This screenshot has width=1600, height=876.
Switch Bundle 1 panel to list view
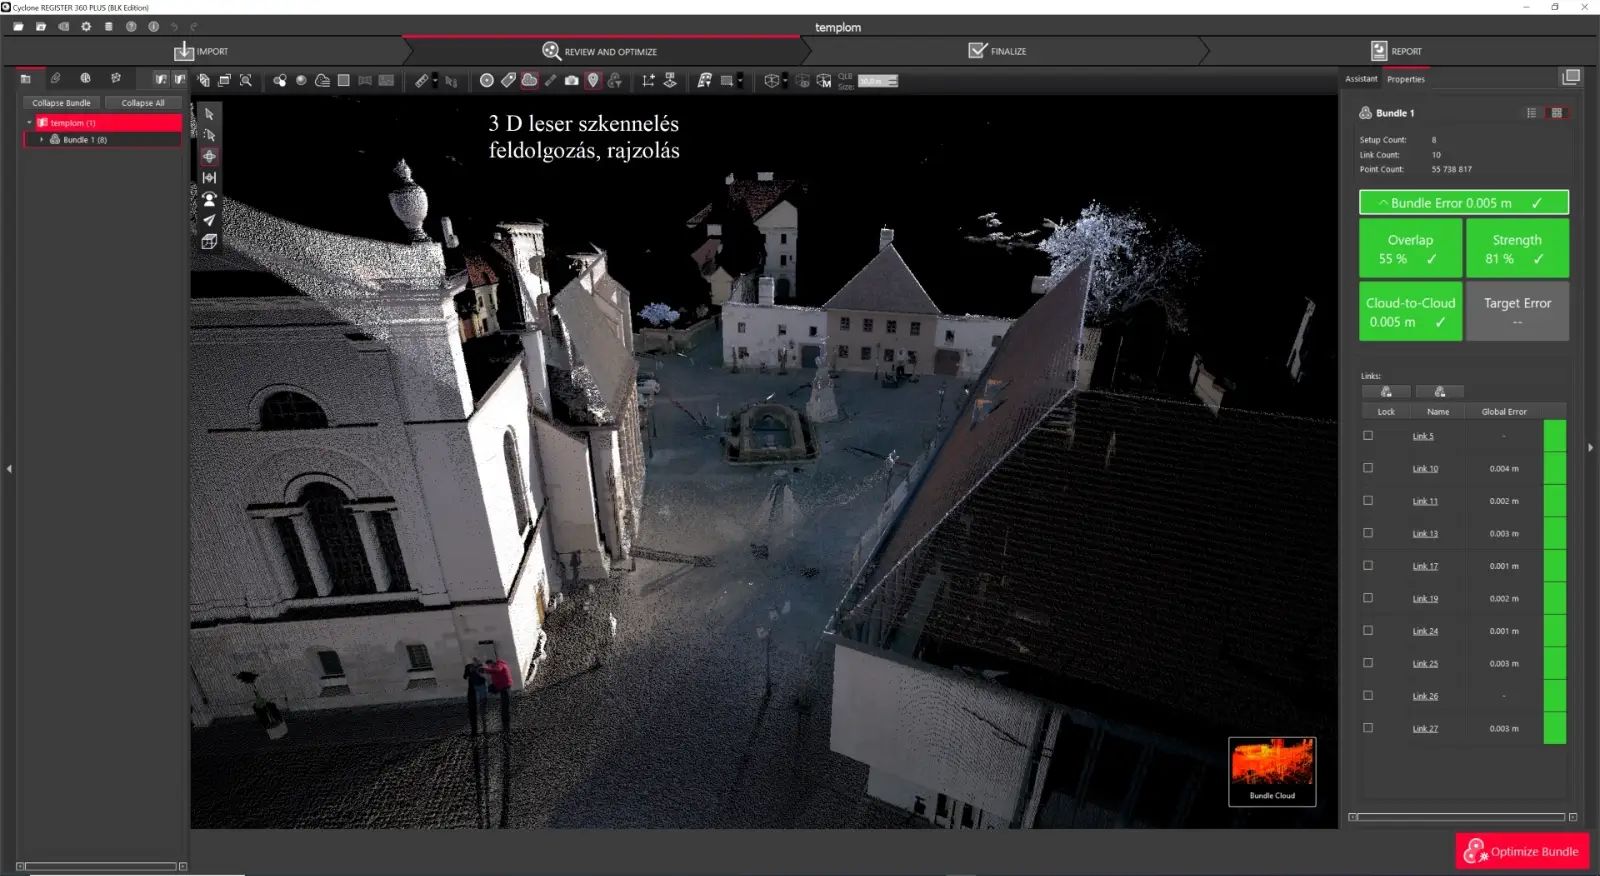(x=1531, y=113)
